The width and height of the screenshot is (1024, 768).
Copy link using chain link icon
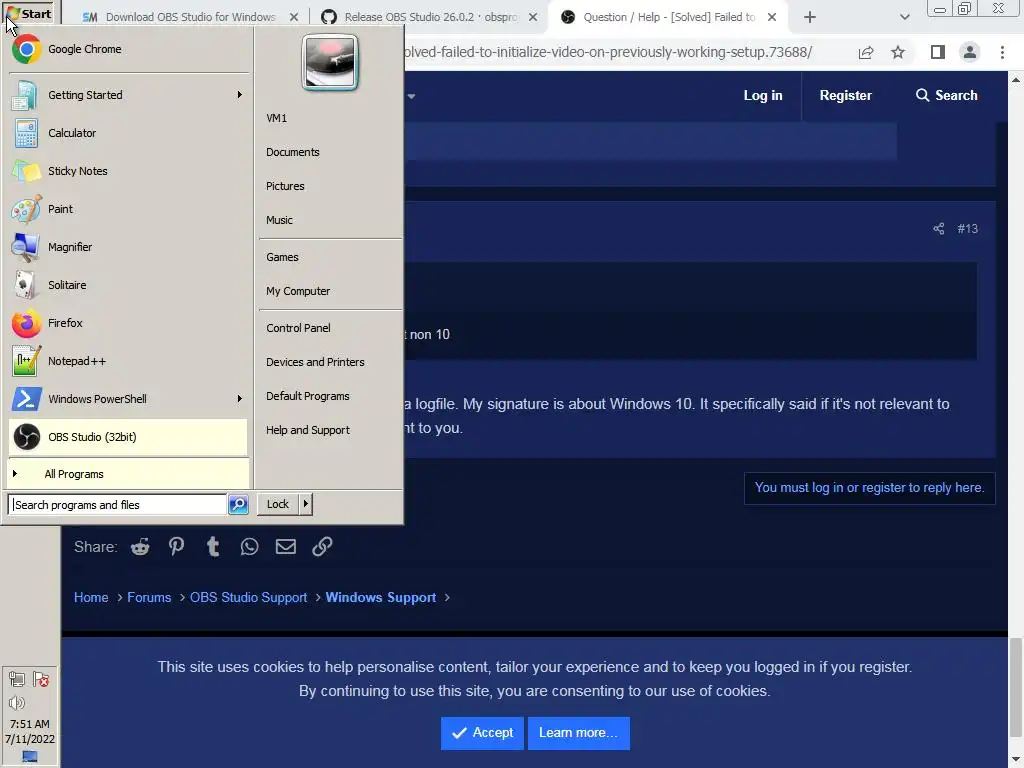coord(322,547)
